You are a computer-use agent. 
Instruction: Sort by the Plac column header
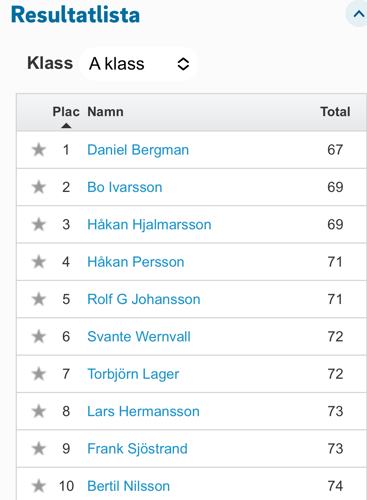point(66,112)
